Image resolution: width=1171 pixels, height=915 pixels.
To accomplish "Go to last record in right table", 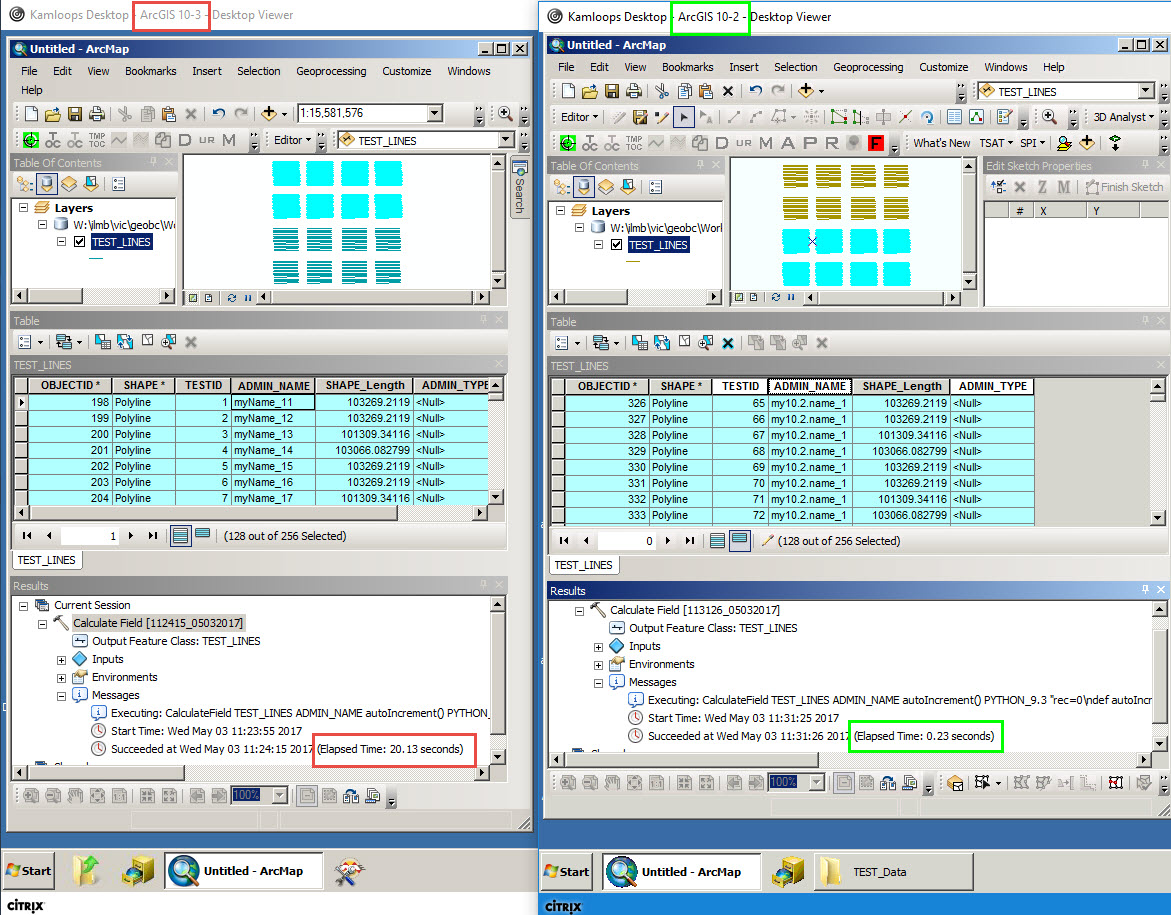I will [x=690, y=541].
